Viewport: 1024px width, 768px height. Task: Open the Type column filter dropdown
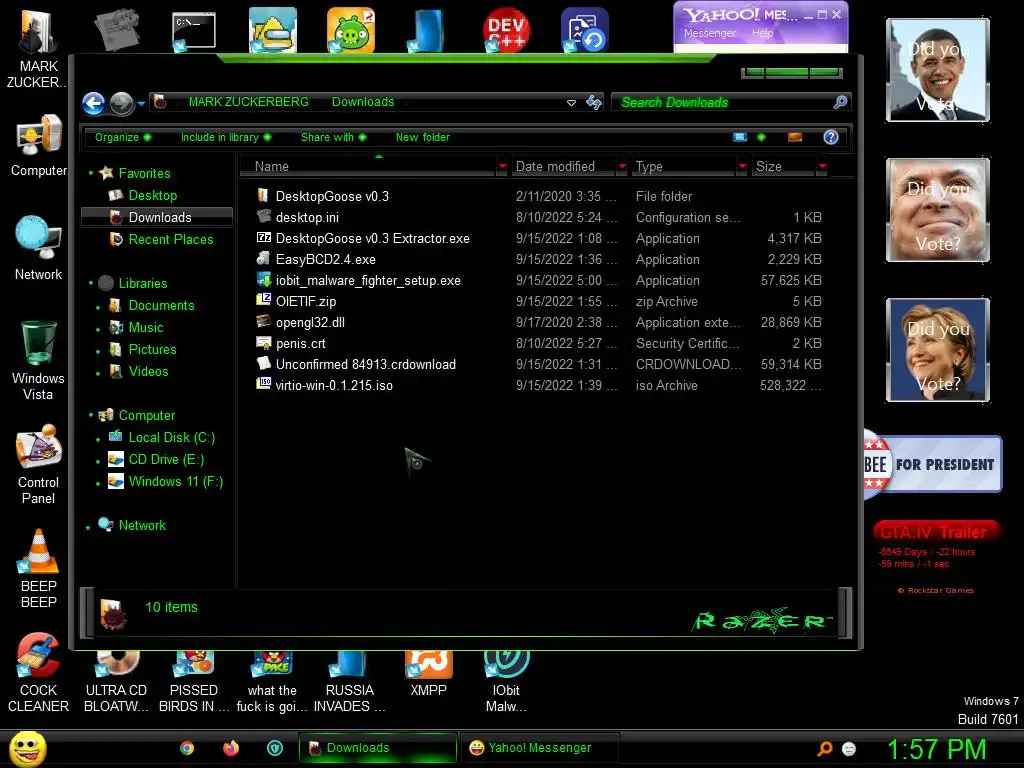tap(742, 167)
